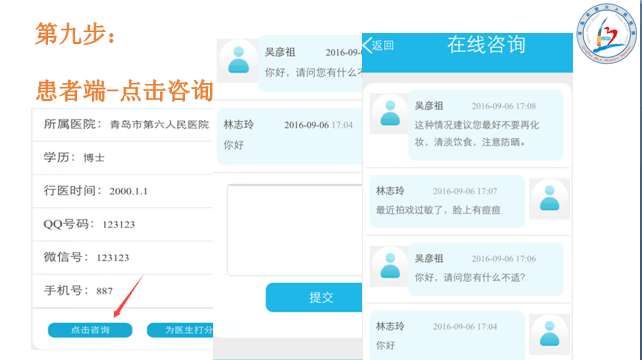642x360 pixels.
Task: Click the message input text box
Action: point(295,230)
